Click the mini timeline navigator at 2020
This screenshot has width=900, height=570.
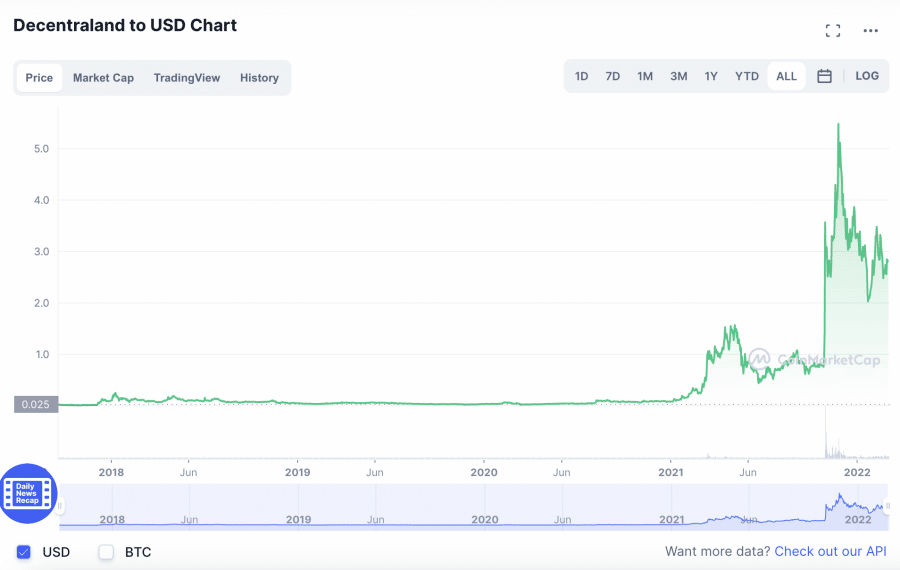(484, 508)
